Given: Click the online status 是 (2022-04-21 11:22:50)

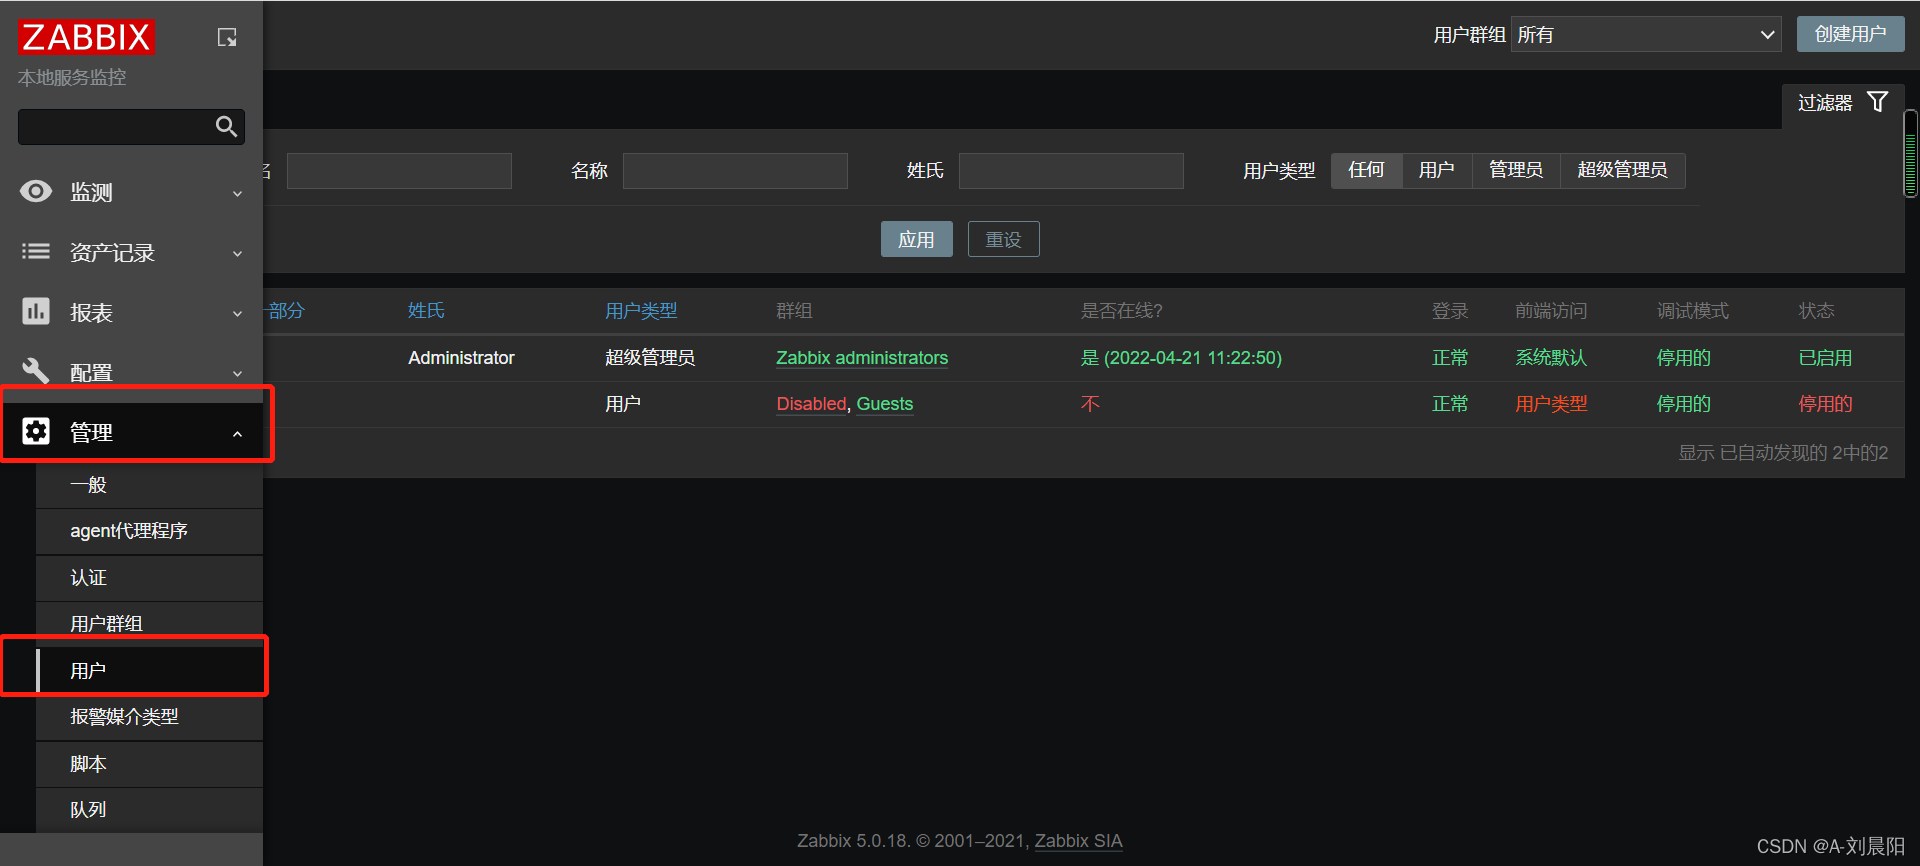Looking at the screenshot, I should [x=1181, y=358].
